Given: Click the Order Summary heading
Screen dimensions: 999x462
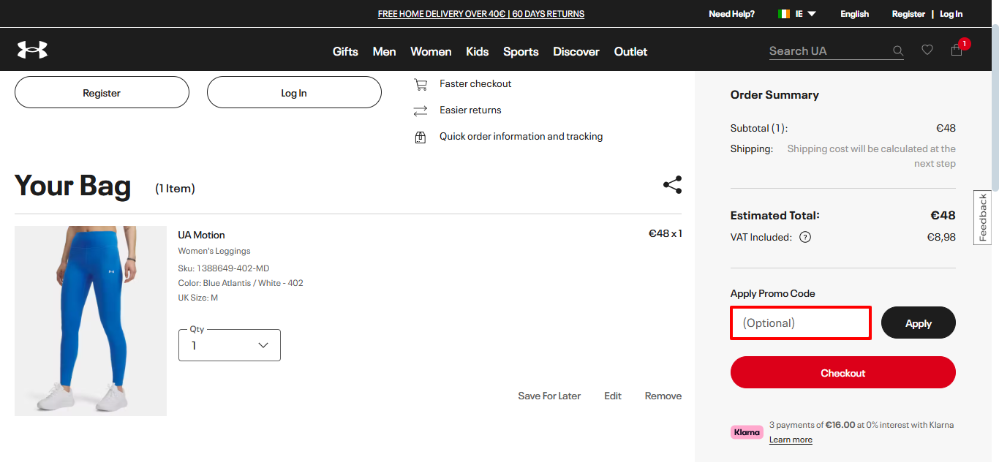Looking at the screenshot, I should coord(774,95).
